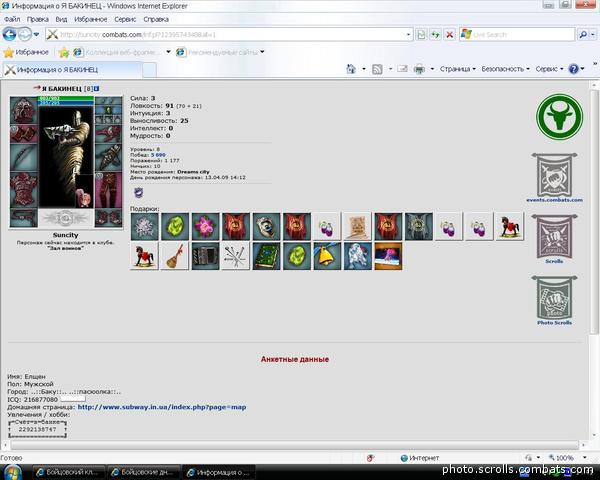Open the Сервис menu in menu bar
600x480 pixels.
tap(125, 19)
